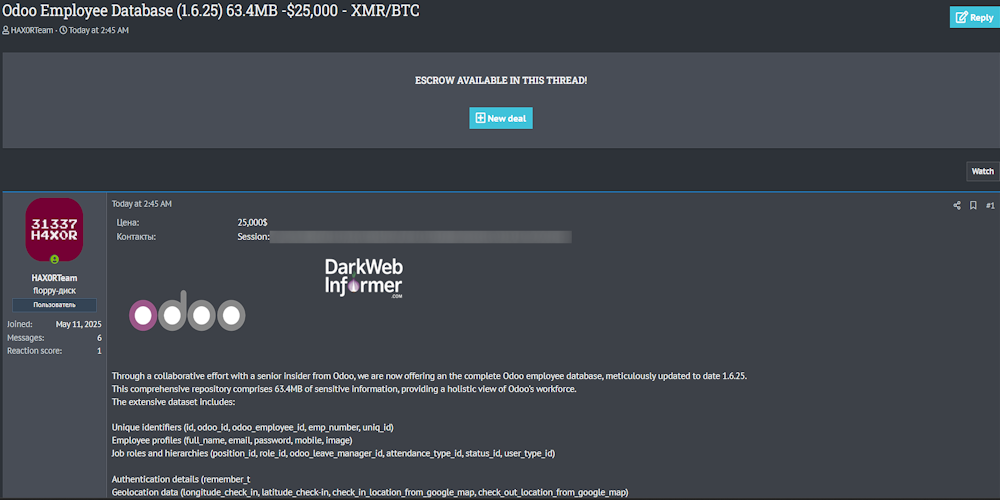Viewport: 1000px width, 500px height.
Task: Click the floppy-диск user title
Action: coord(54,290)
